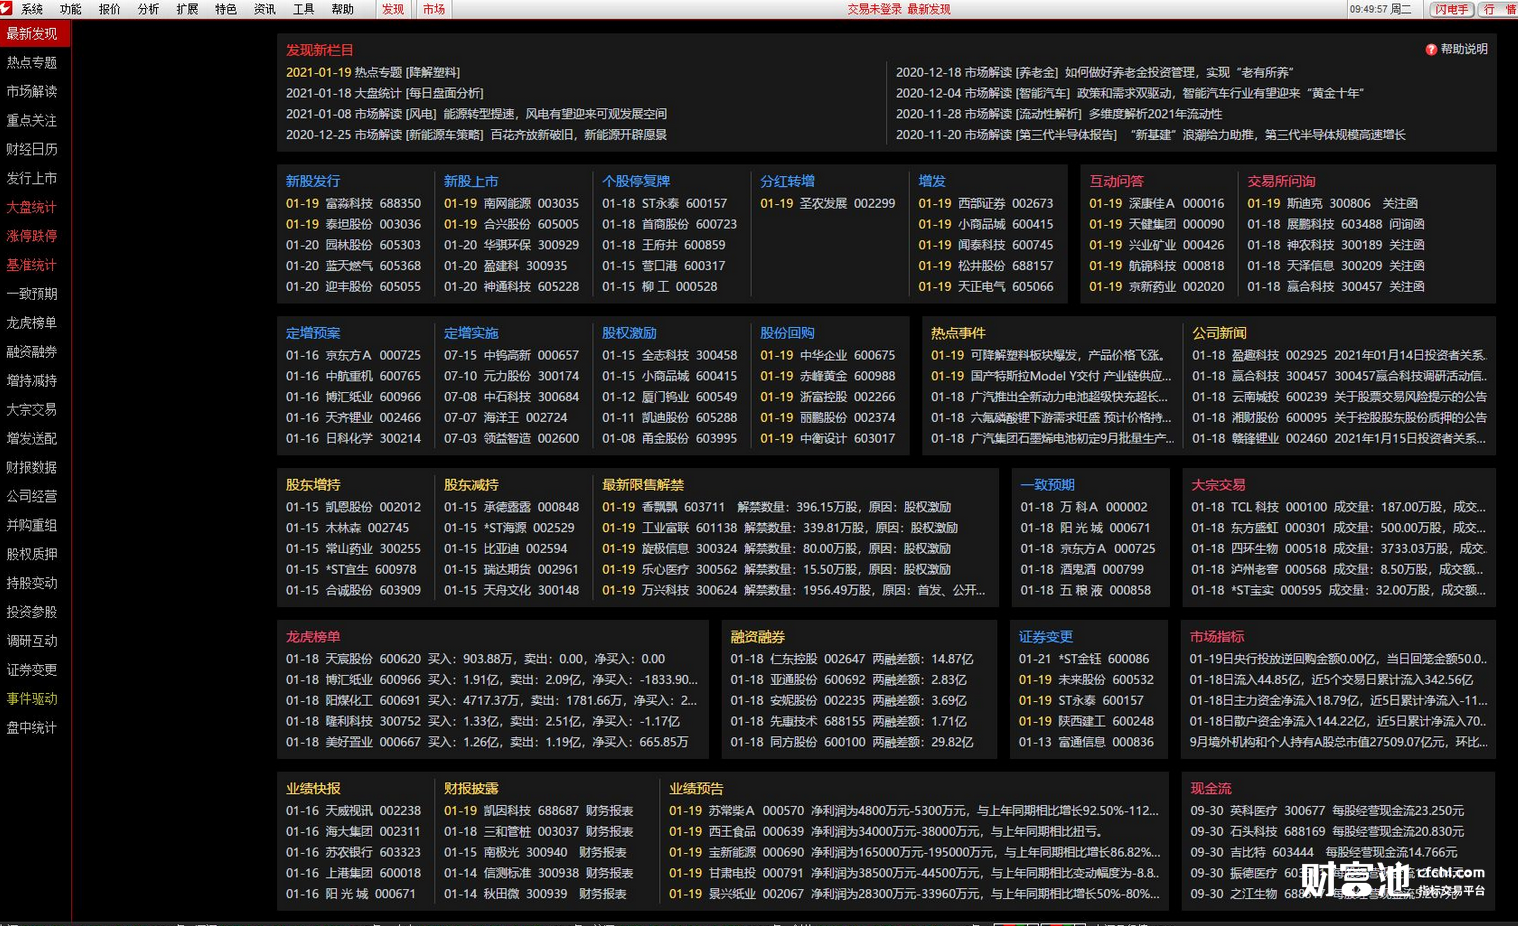Open the 报价 menu
Screen dimensions: 1518x926
pos(110,9)
